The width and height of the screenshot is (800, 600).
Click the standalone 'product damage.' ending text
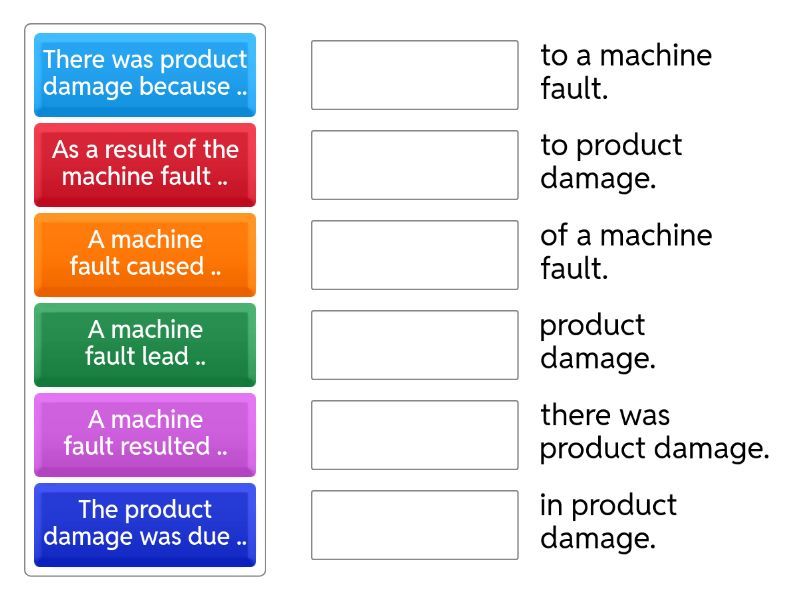click(597, 342)
